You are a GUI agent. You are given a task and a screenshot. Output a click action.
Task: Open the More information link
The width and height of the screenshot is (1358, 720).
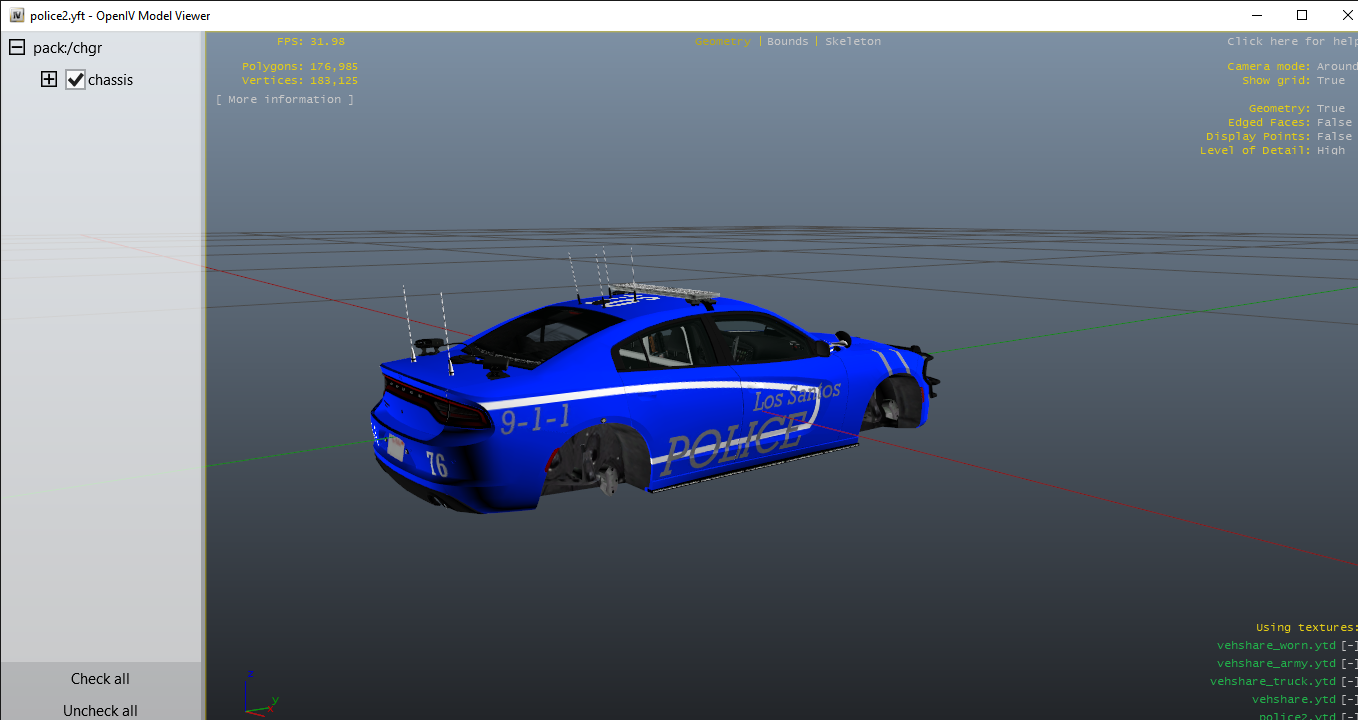tap(285, 100)
